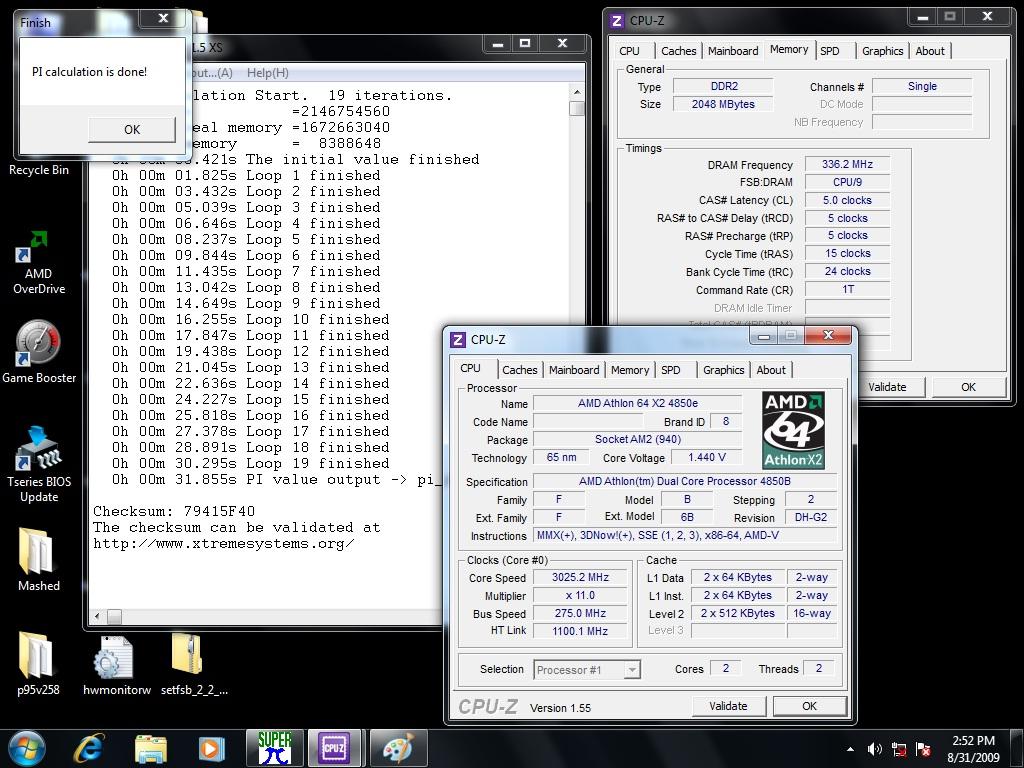Click OK in front CPU-Z window
Screen dimensions: 1024x768
click(810, 706)
